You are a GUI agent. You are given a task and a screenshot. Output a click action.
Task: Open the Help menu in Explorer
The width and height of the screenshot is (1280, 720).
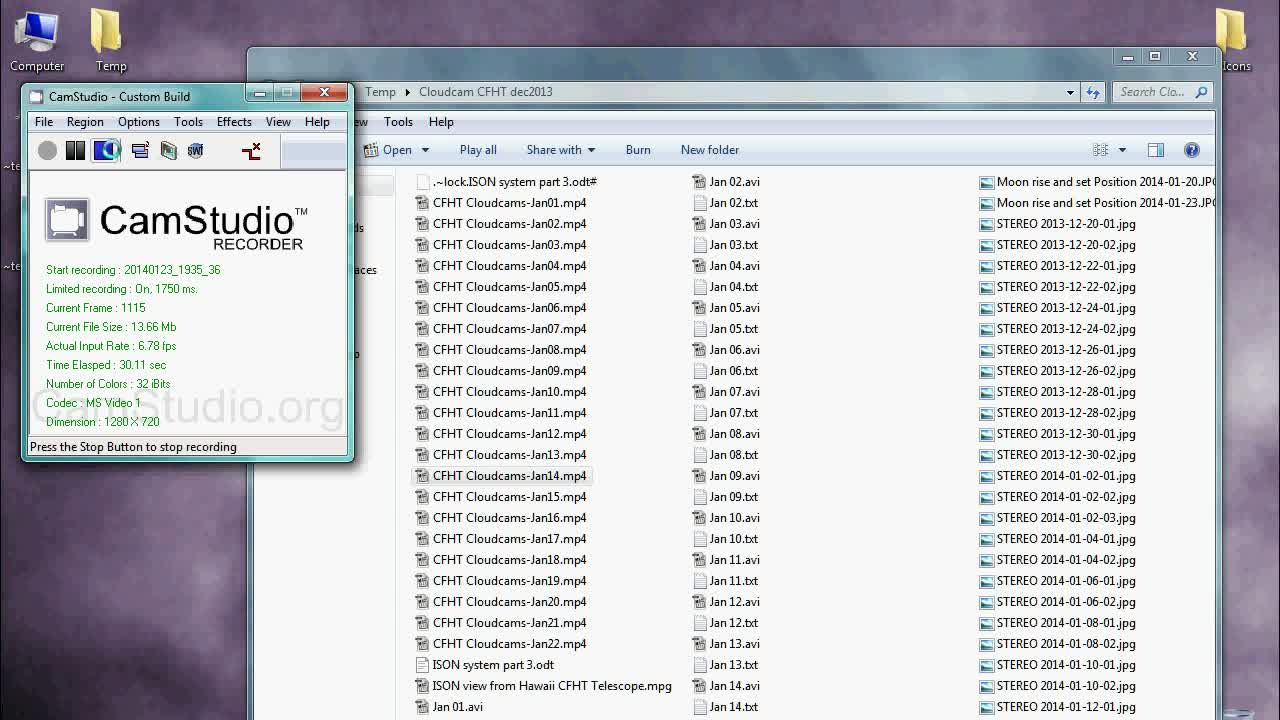pyautogui.click(x=441, y=122)
